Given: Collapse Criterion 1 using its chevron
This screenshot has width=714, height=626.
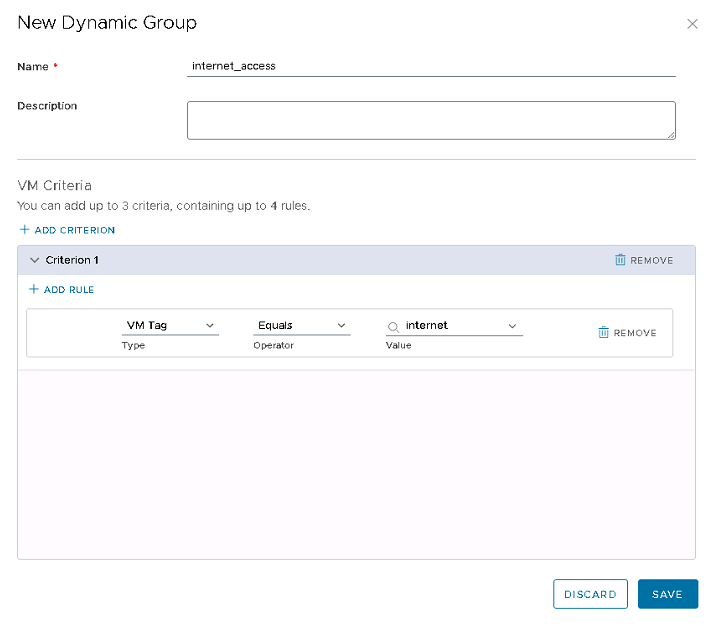Looking at the screenshot, I should (x=34, y=260).
